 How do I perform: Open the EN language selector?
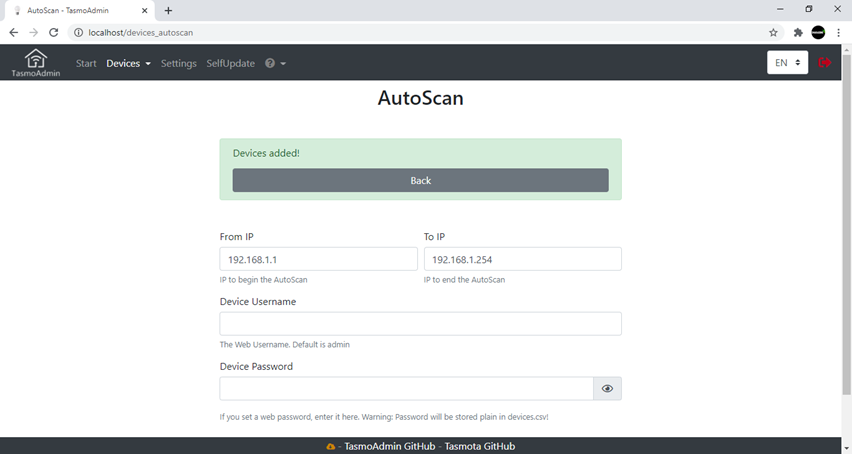coord(787,62)
